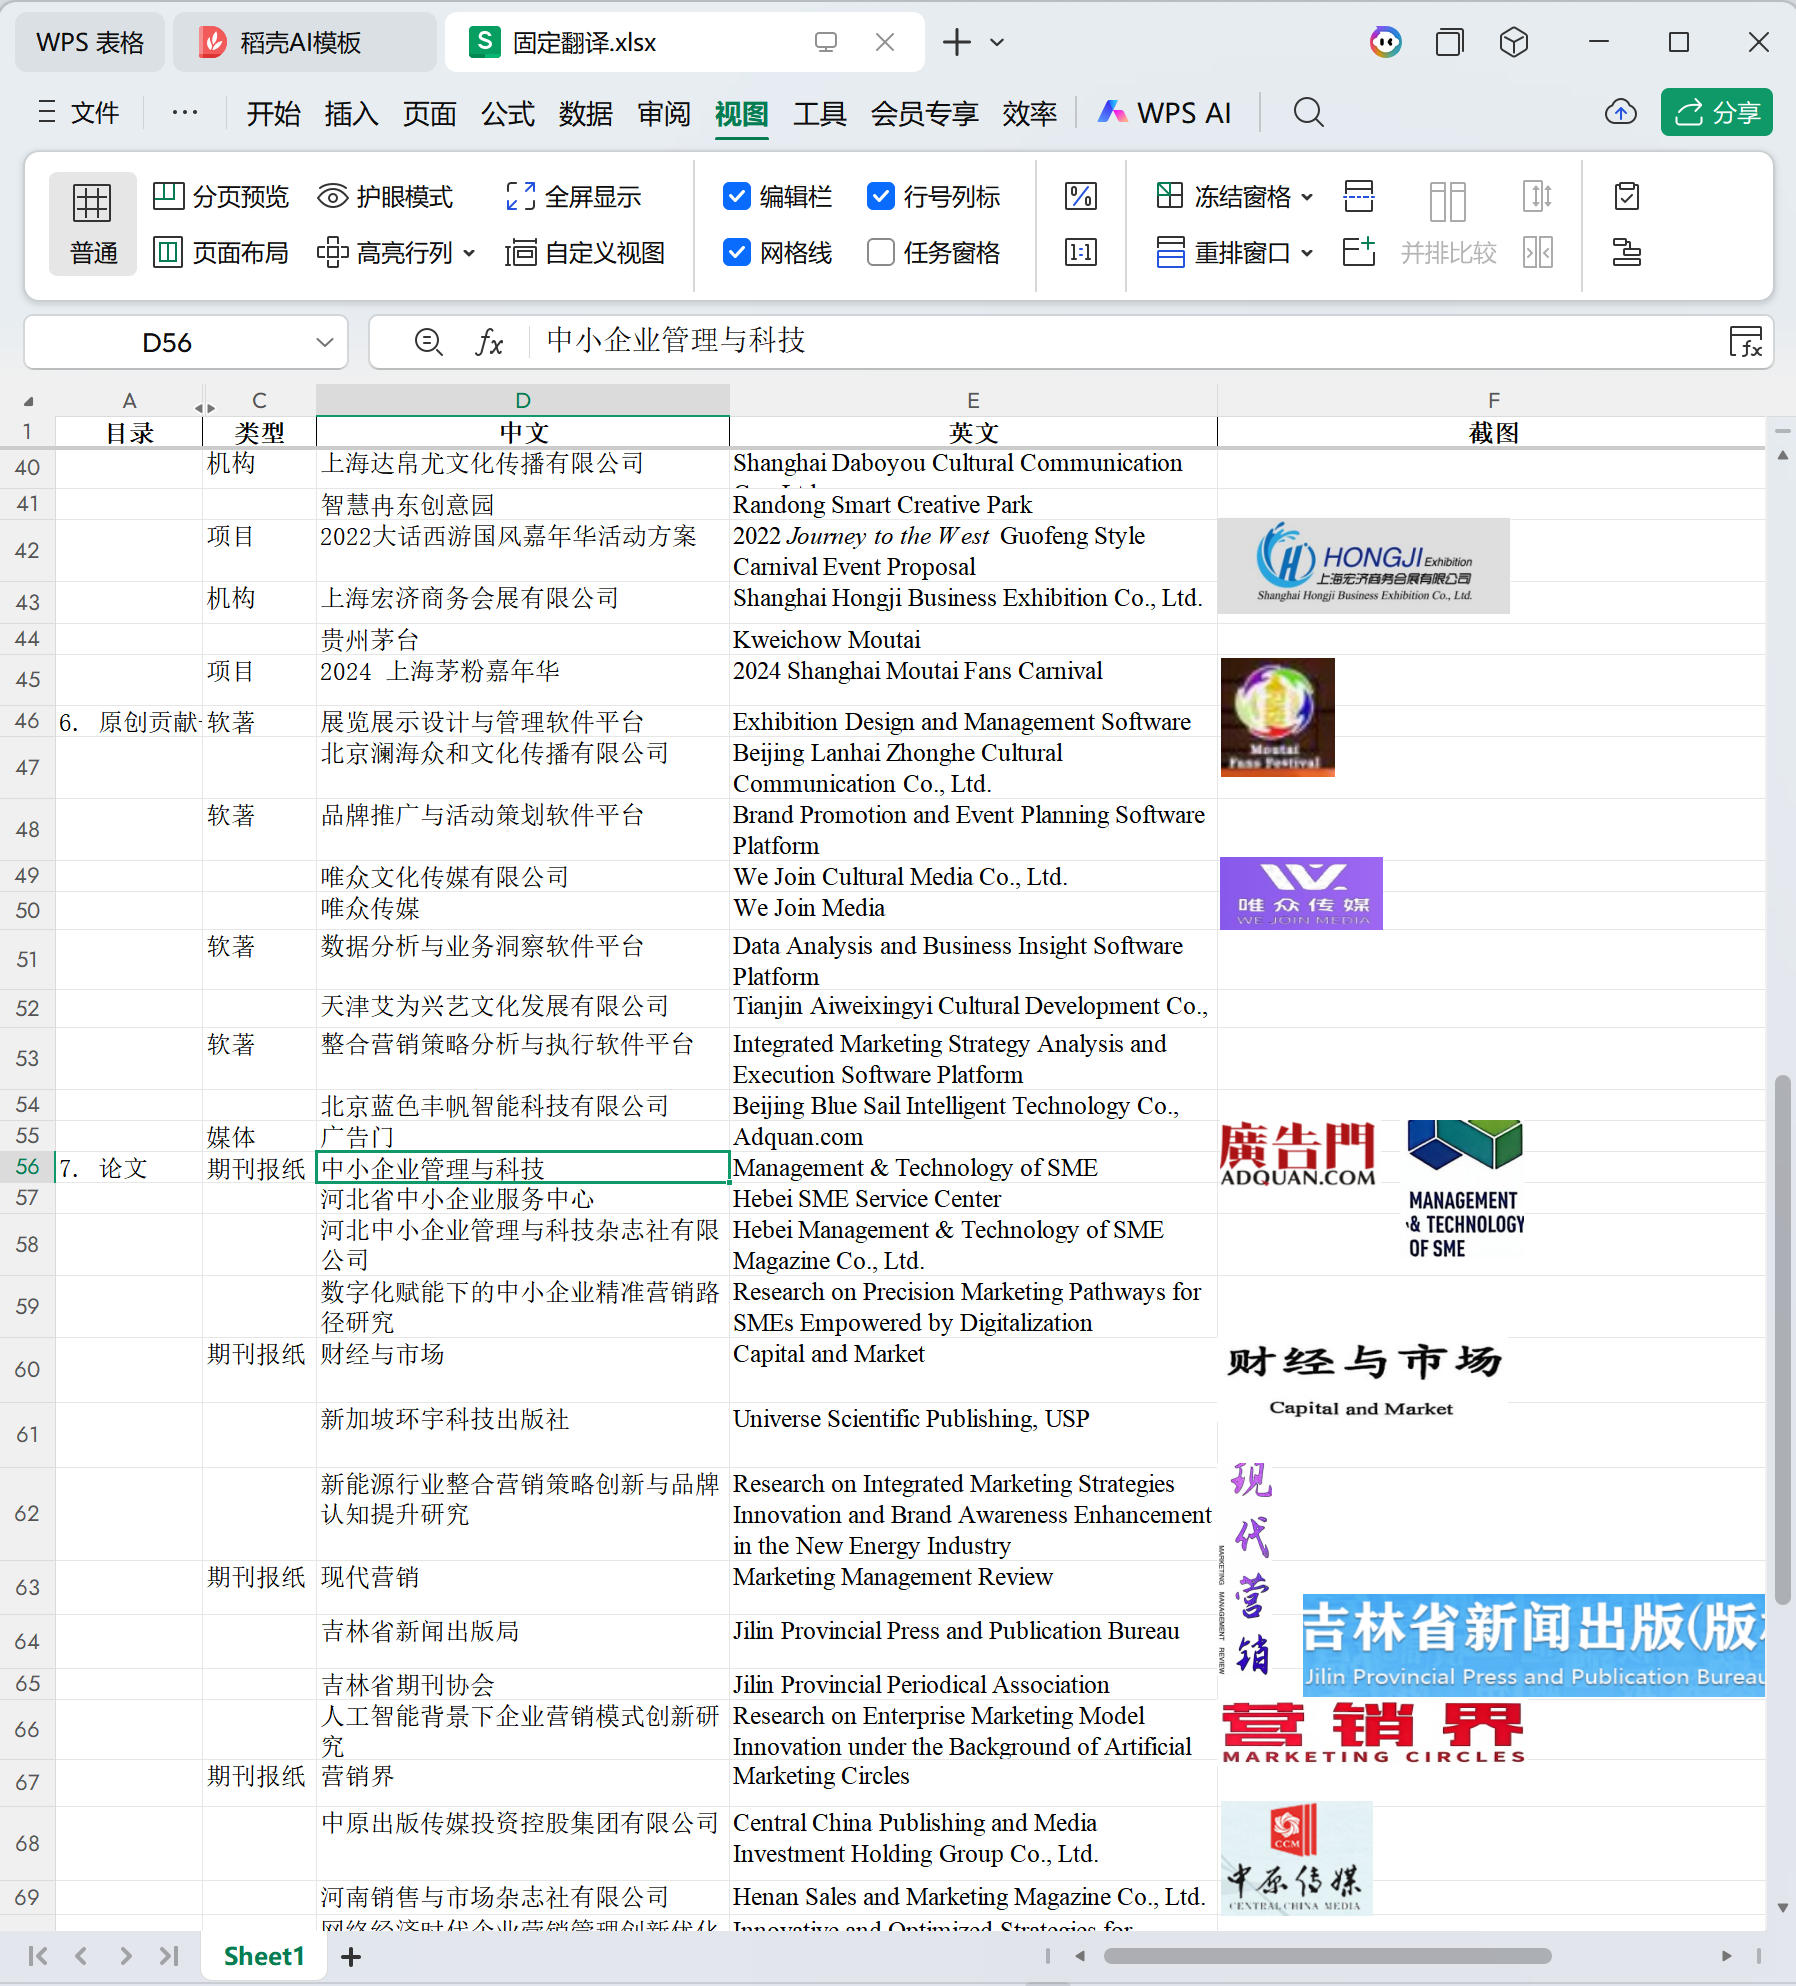Click the zoom percentage icon

point(1080,196)
